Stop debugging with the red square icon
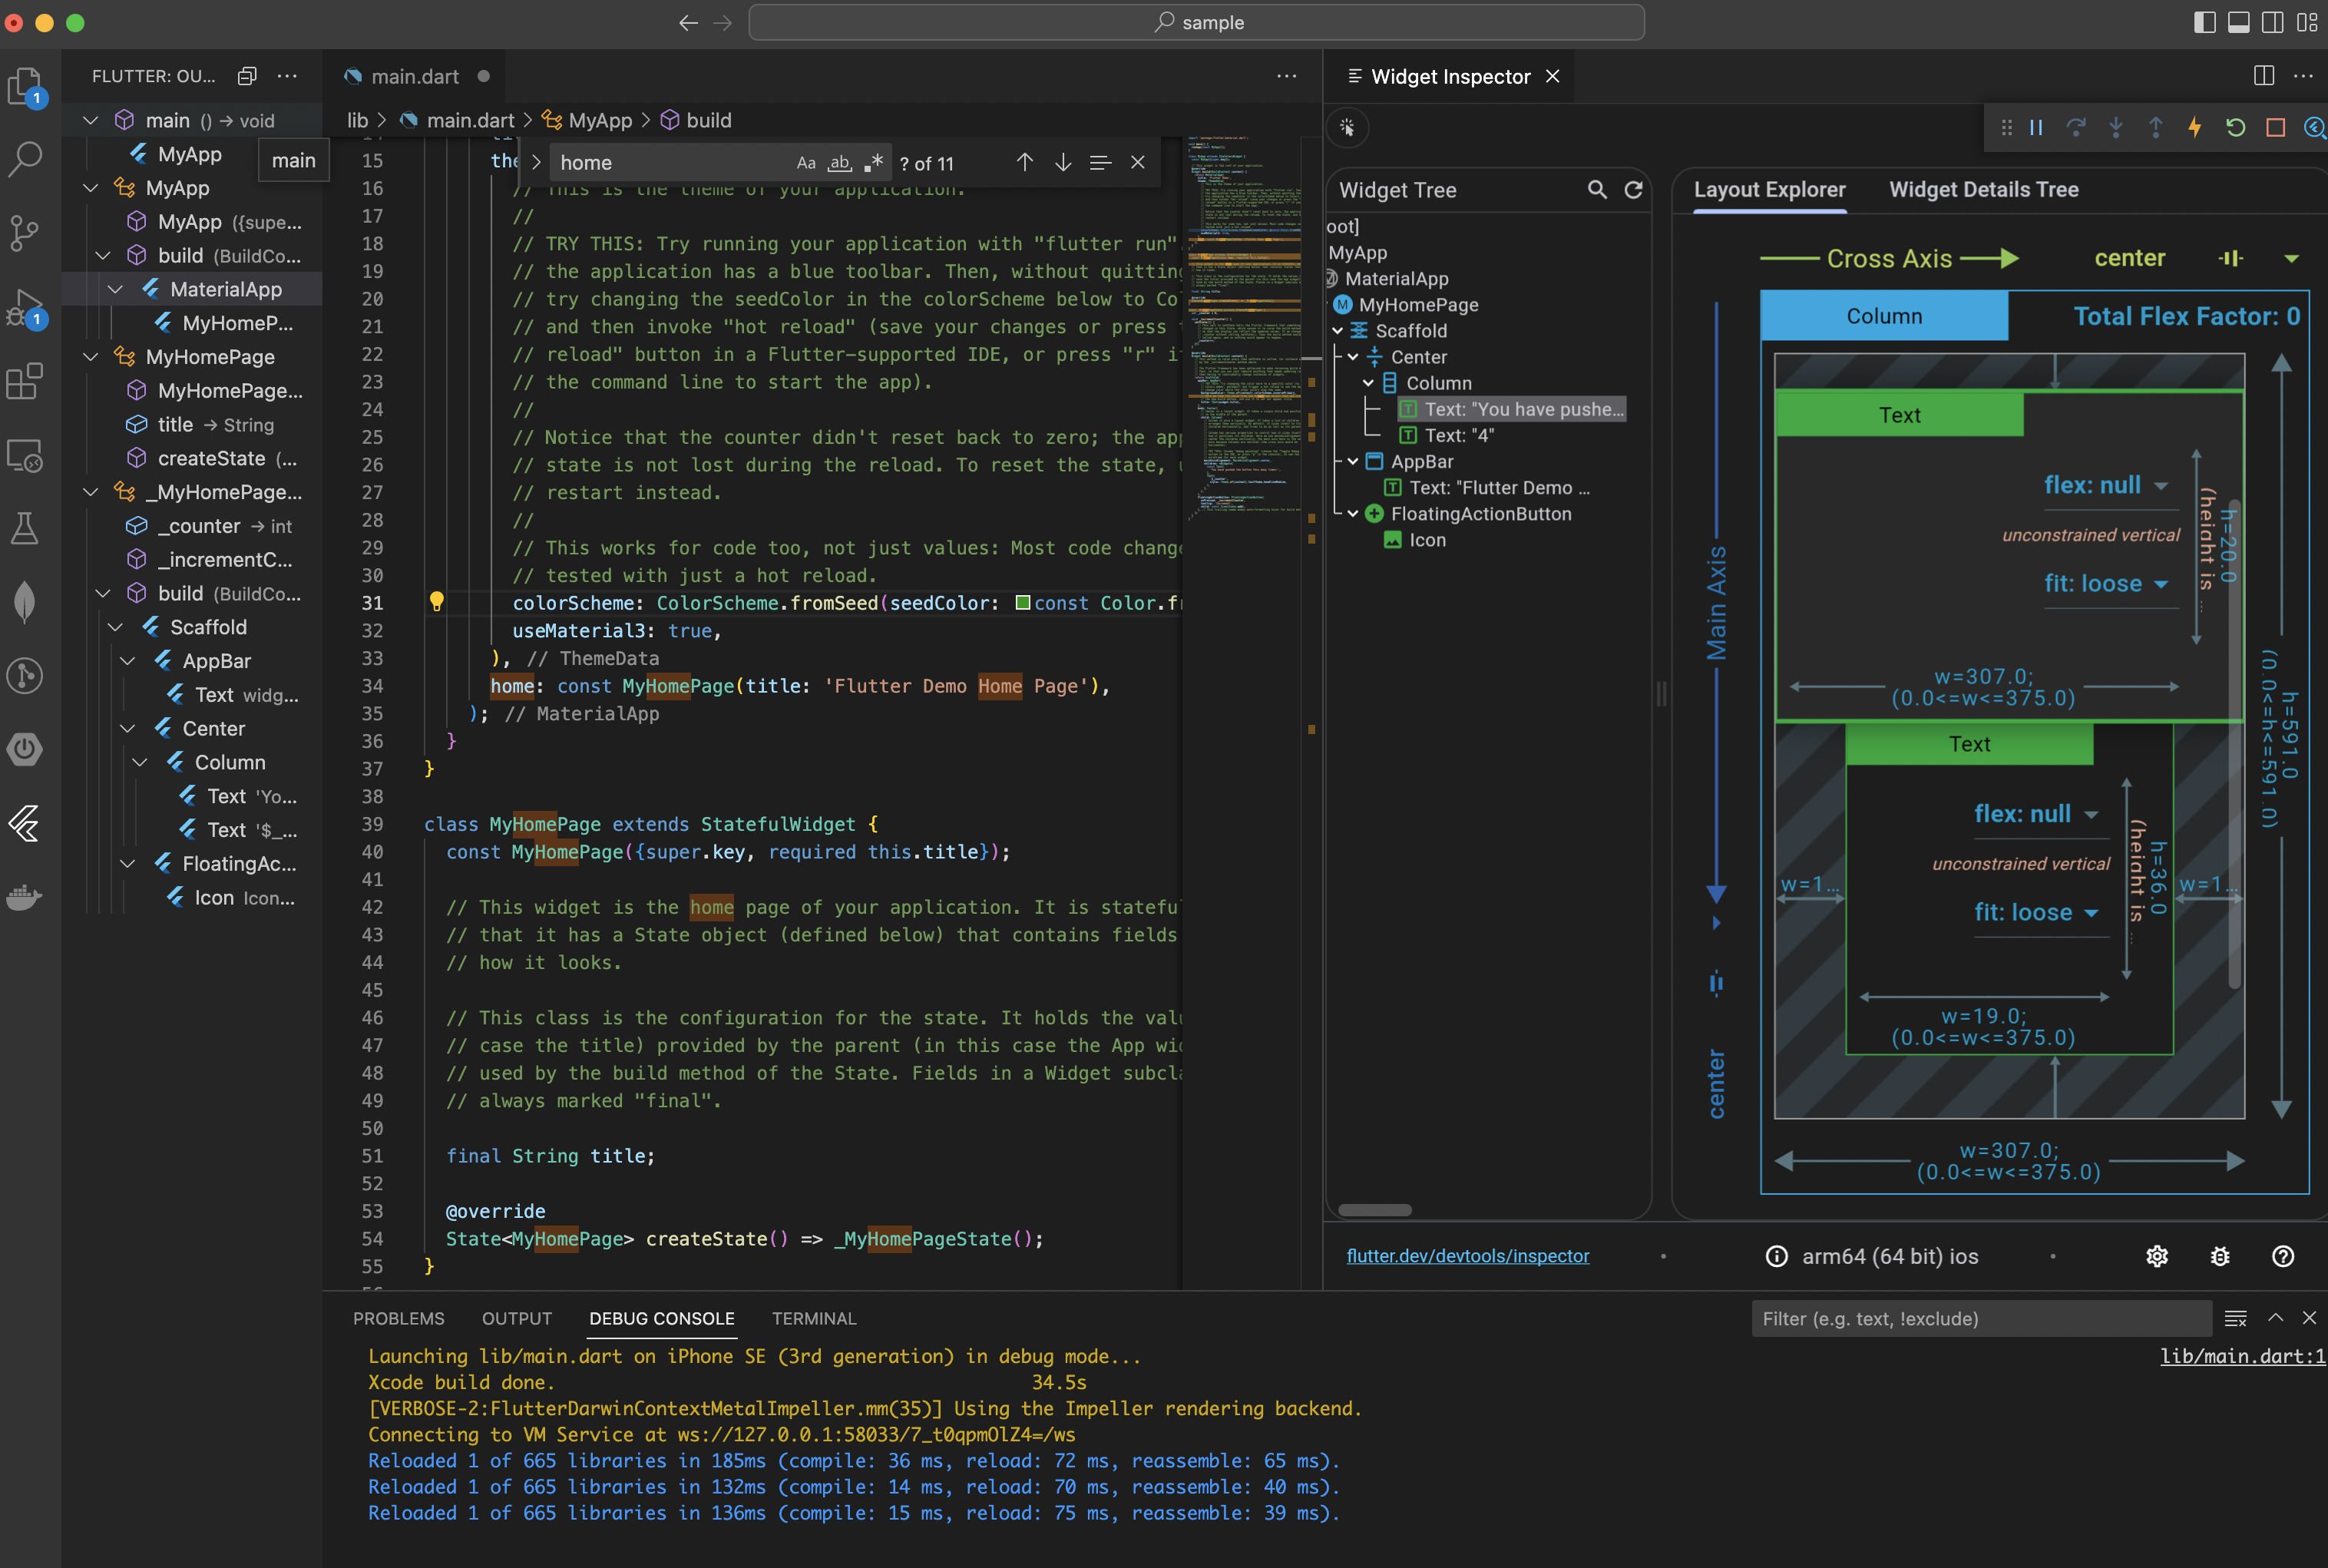 (x=2275, y=127)
